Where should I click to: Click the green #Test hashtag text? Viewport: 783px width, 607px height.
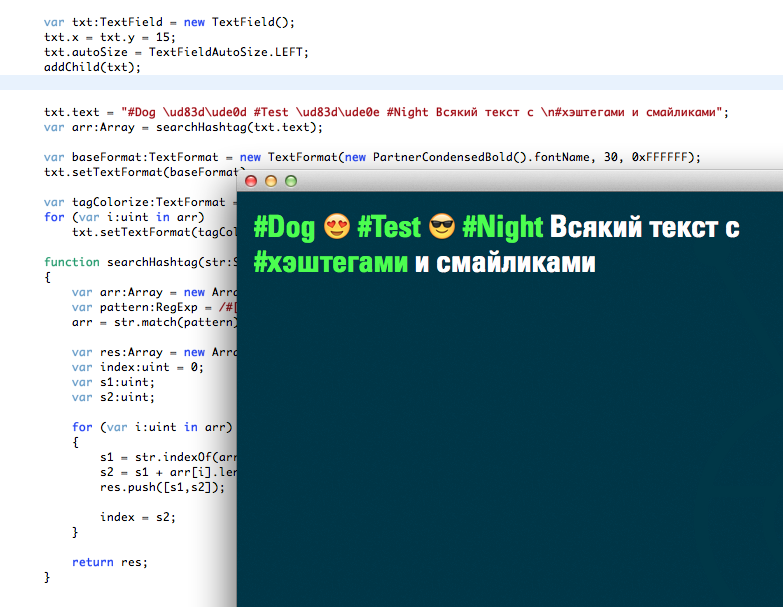point(390,227)
